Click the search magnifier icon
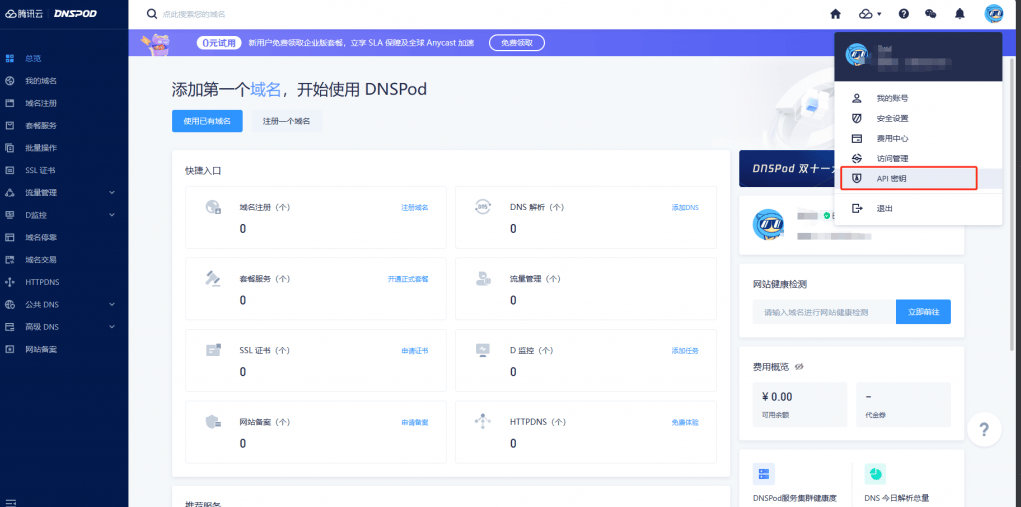This screenshot has height=507, width=1021. pyautogui.click(x=152, y=14)
